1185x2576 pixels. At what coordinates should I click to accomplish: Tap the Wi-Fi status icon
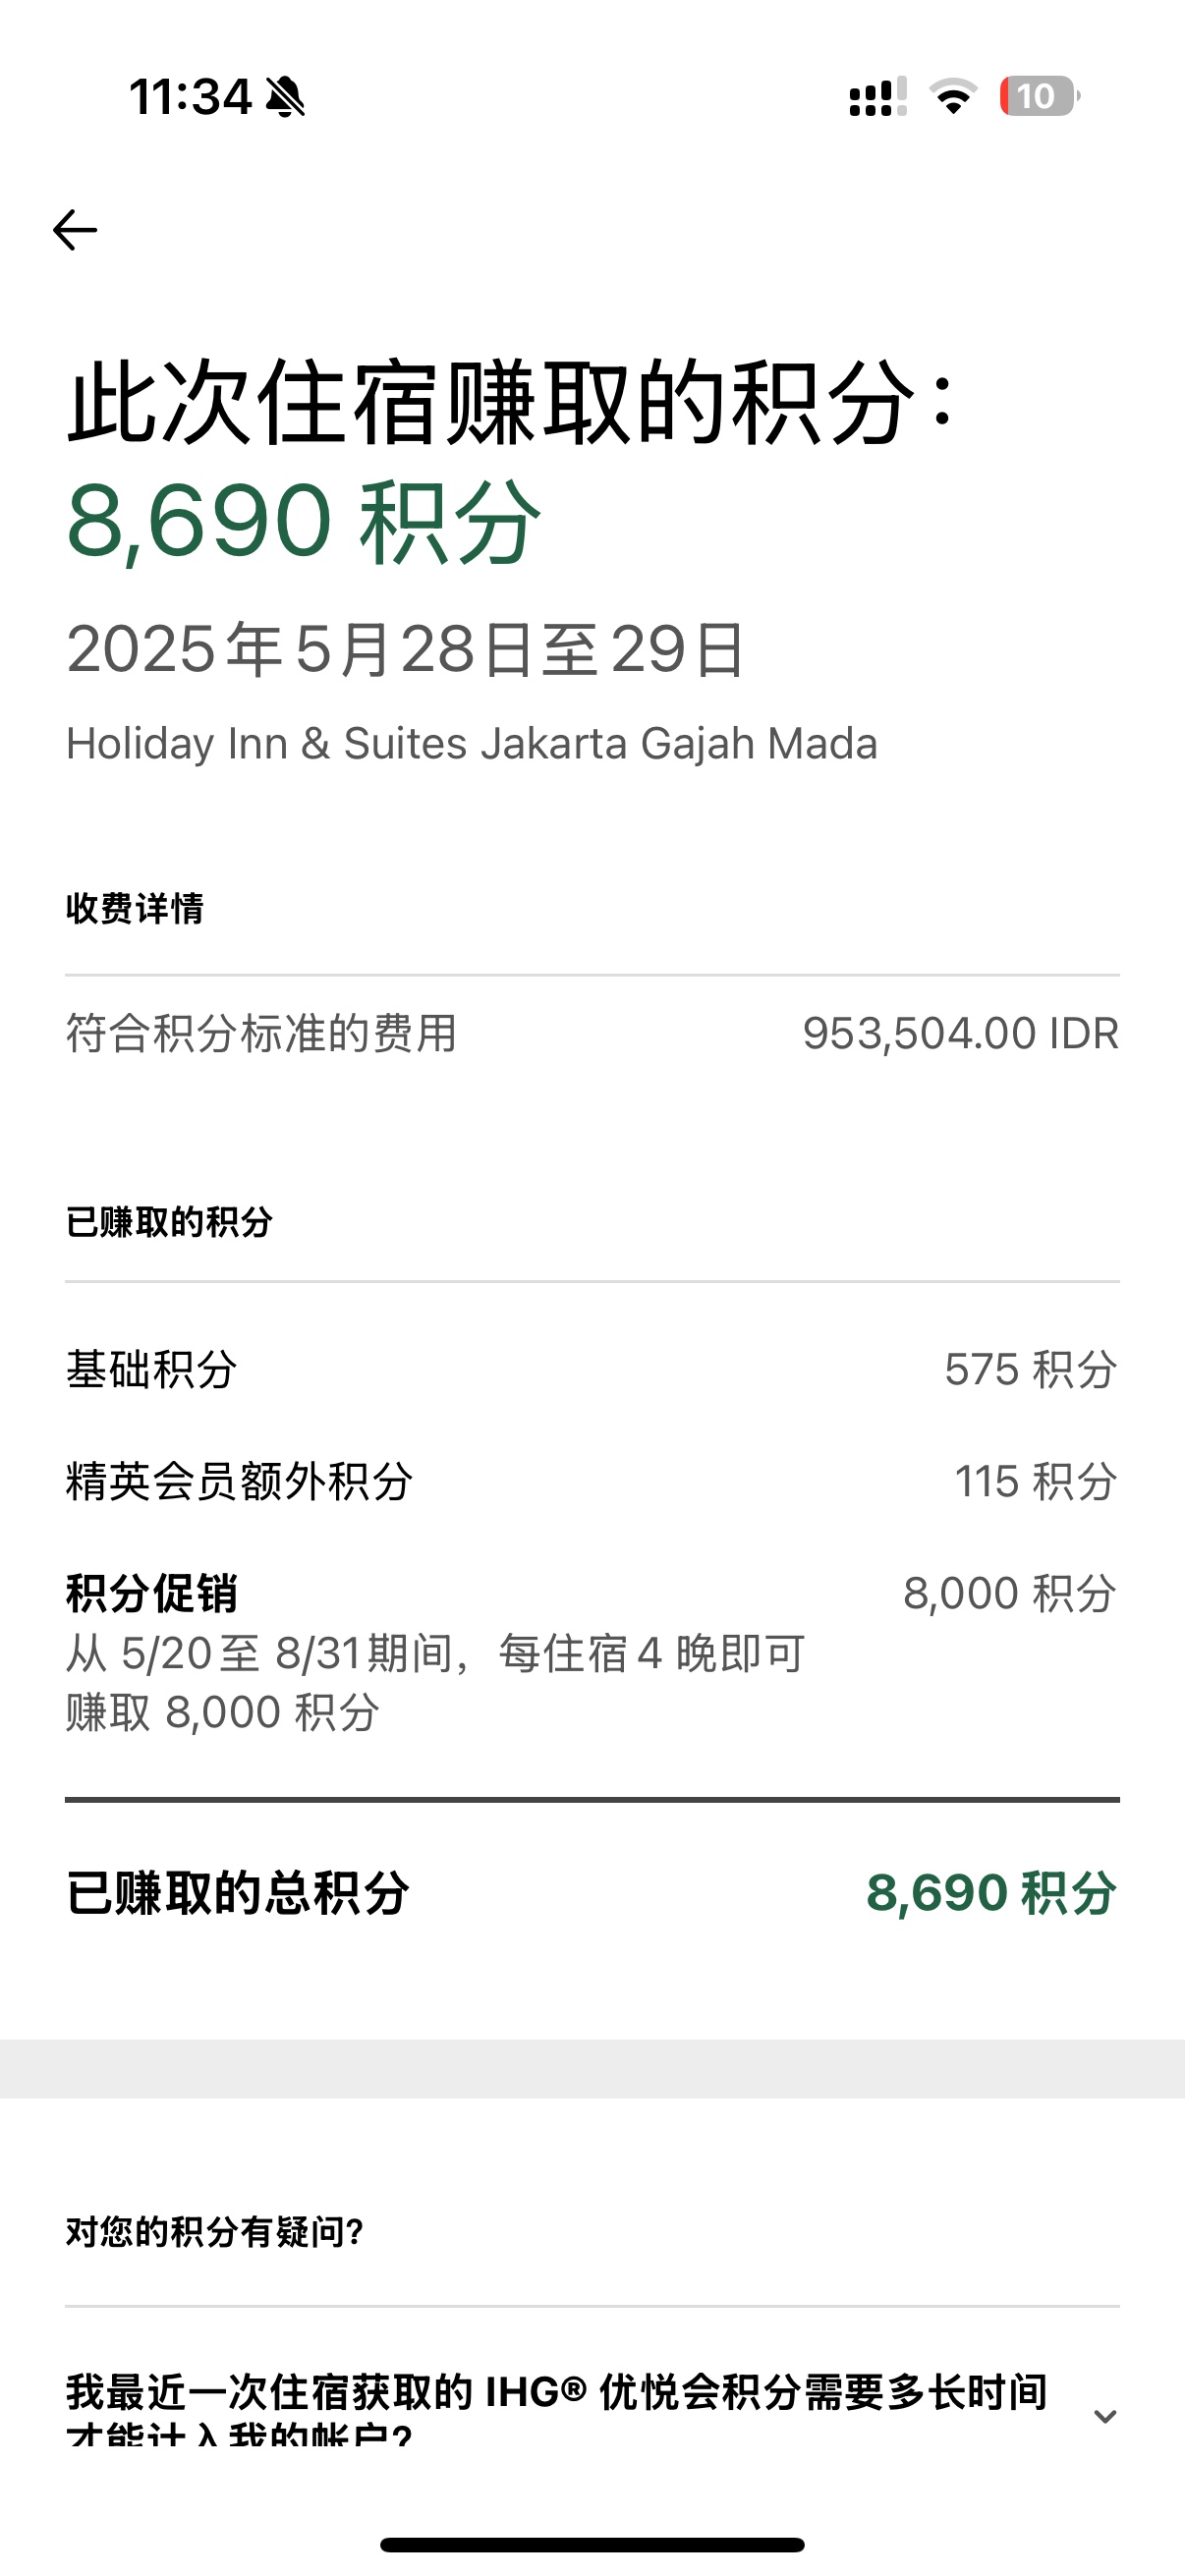click(x=953, y=96)
